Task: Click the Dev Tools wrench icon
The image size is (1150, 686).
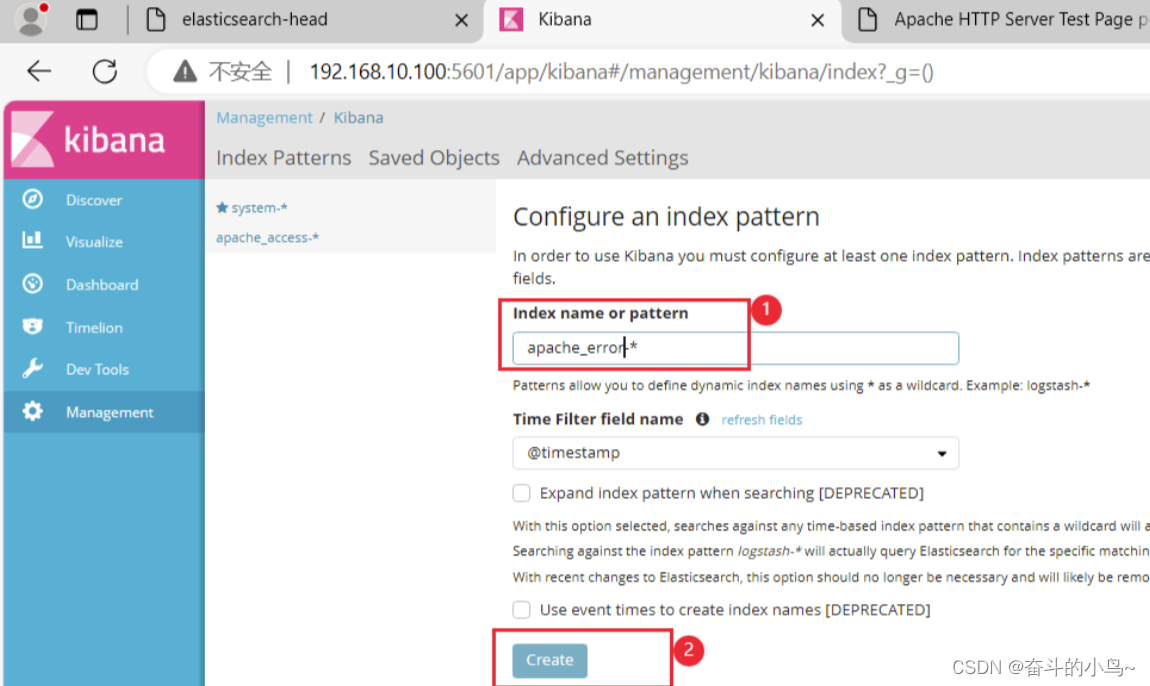Action: pos(32,368)
